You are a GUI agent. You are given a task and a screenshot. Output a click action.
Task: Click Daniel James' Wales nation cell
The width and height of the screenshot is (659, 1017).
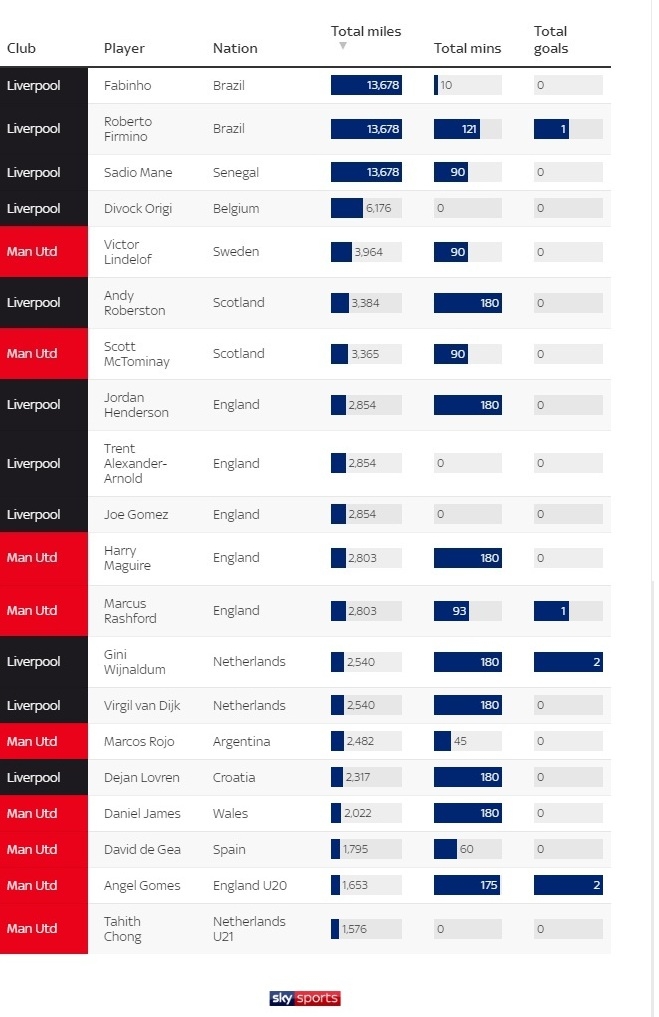pos(231,814)
